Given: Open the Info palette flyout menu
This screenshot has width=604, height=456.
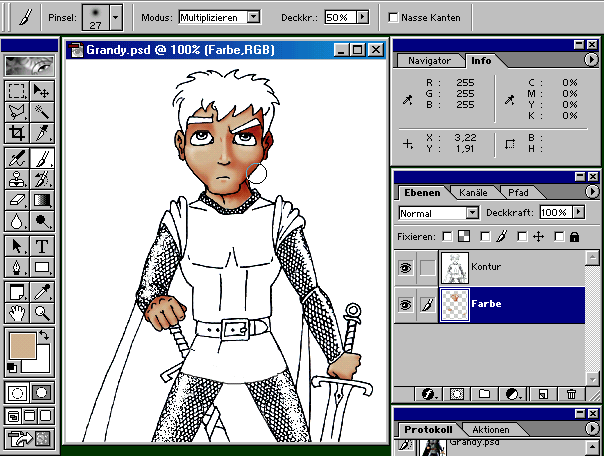Looking at the screenshot, I should click(591, 60).
